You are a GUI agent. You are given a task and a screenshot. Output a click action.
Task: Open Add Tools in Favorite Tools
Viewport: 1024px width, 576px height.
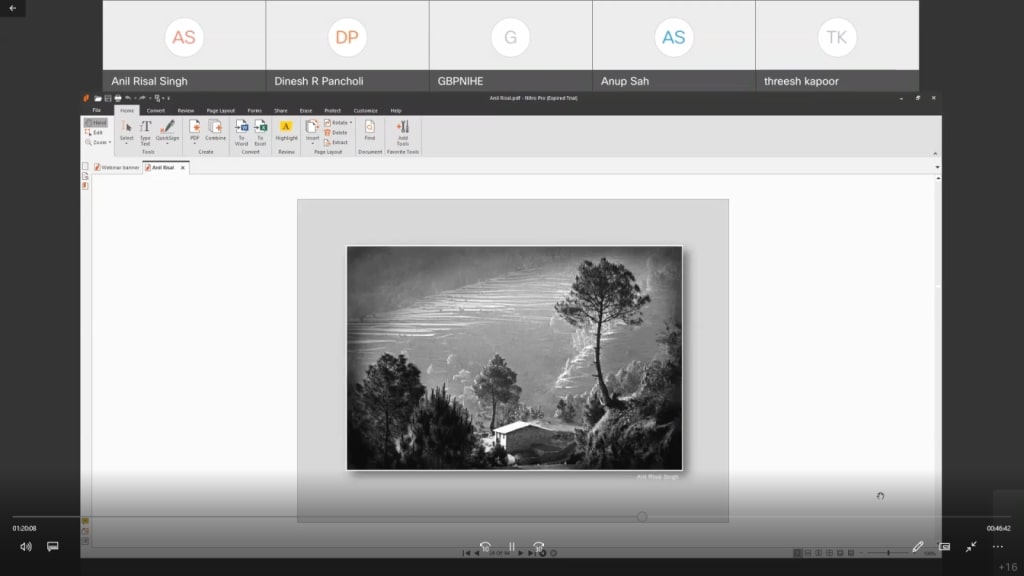point(403,127)
